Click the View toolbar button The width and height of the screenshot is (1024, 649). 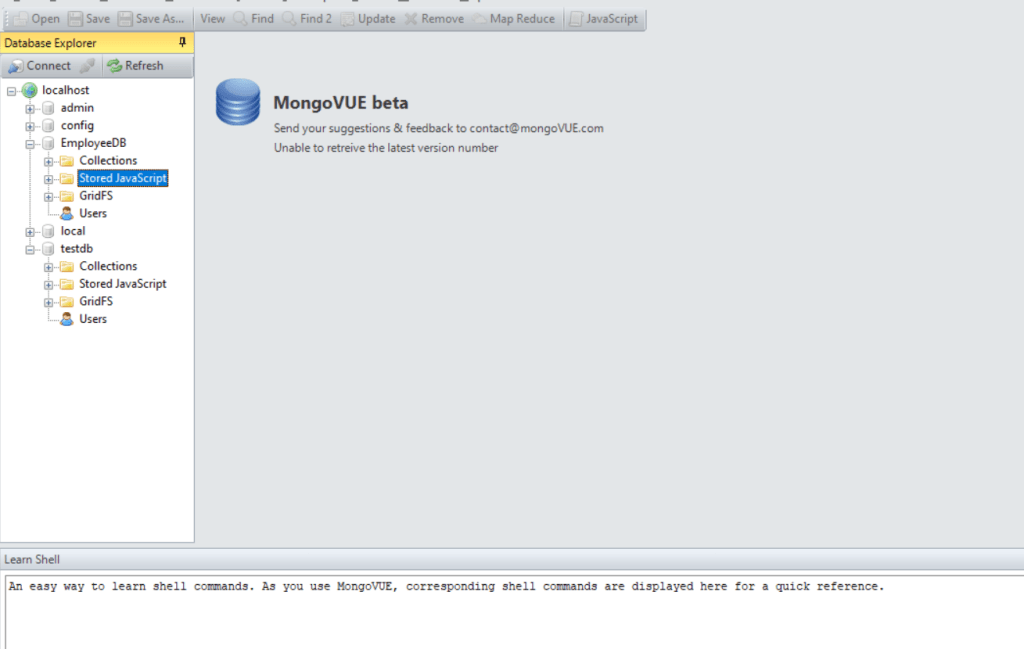pyautogui.click(x=212, y=18)
